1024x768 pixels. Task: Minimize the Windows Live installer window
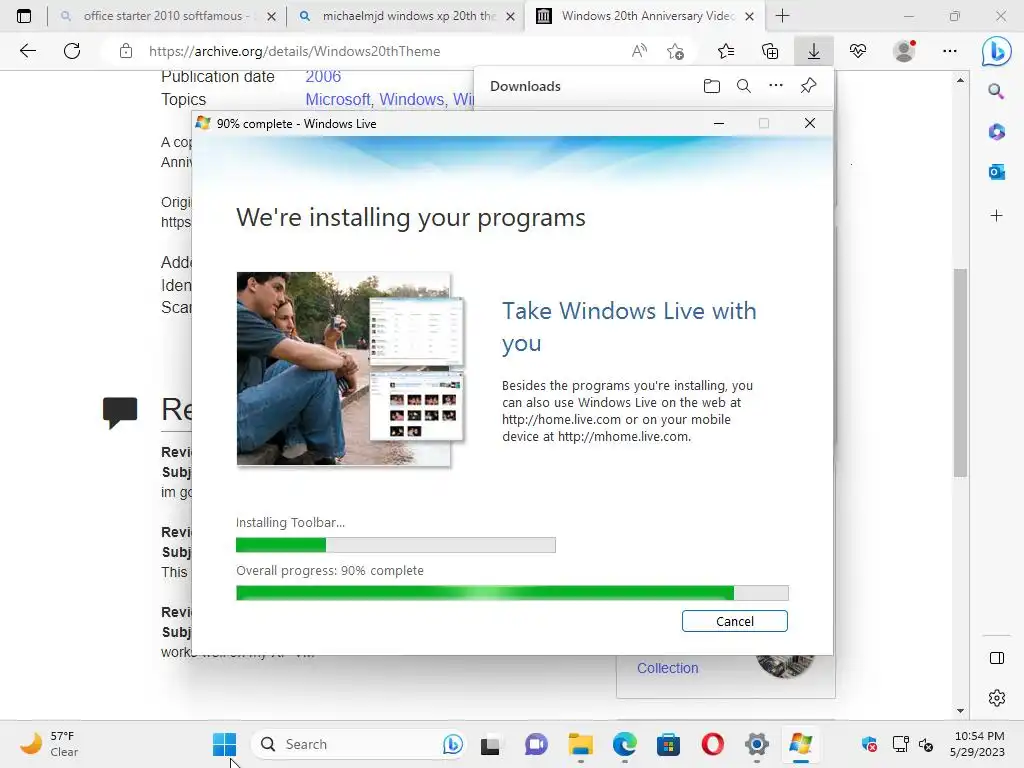719,123
